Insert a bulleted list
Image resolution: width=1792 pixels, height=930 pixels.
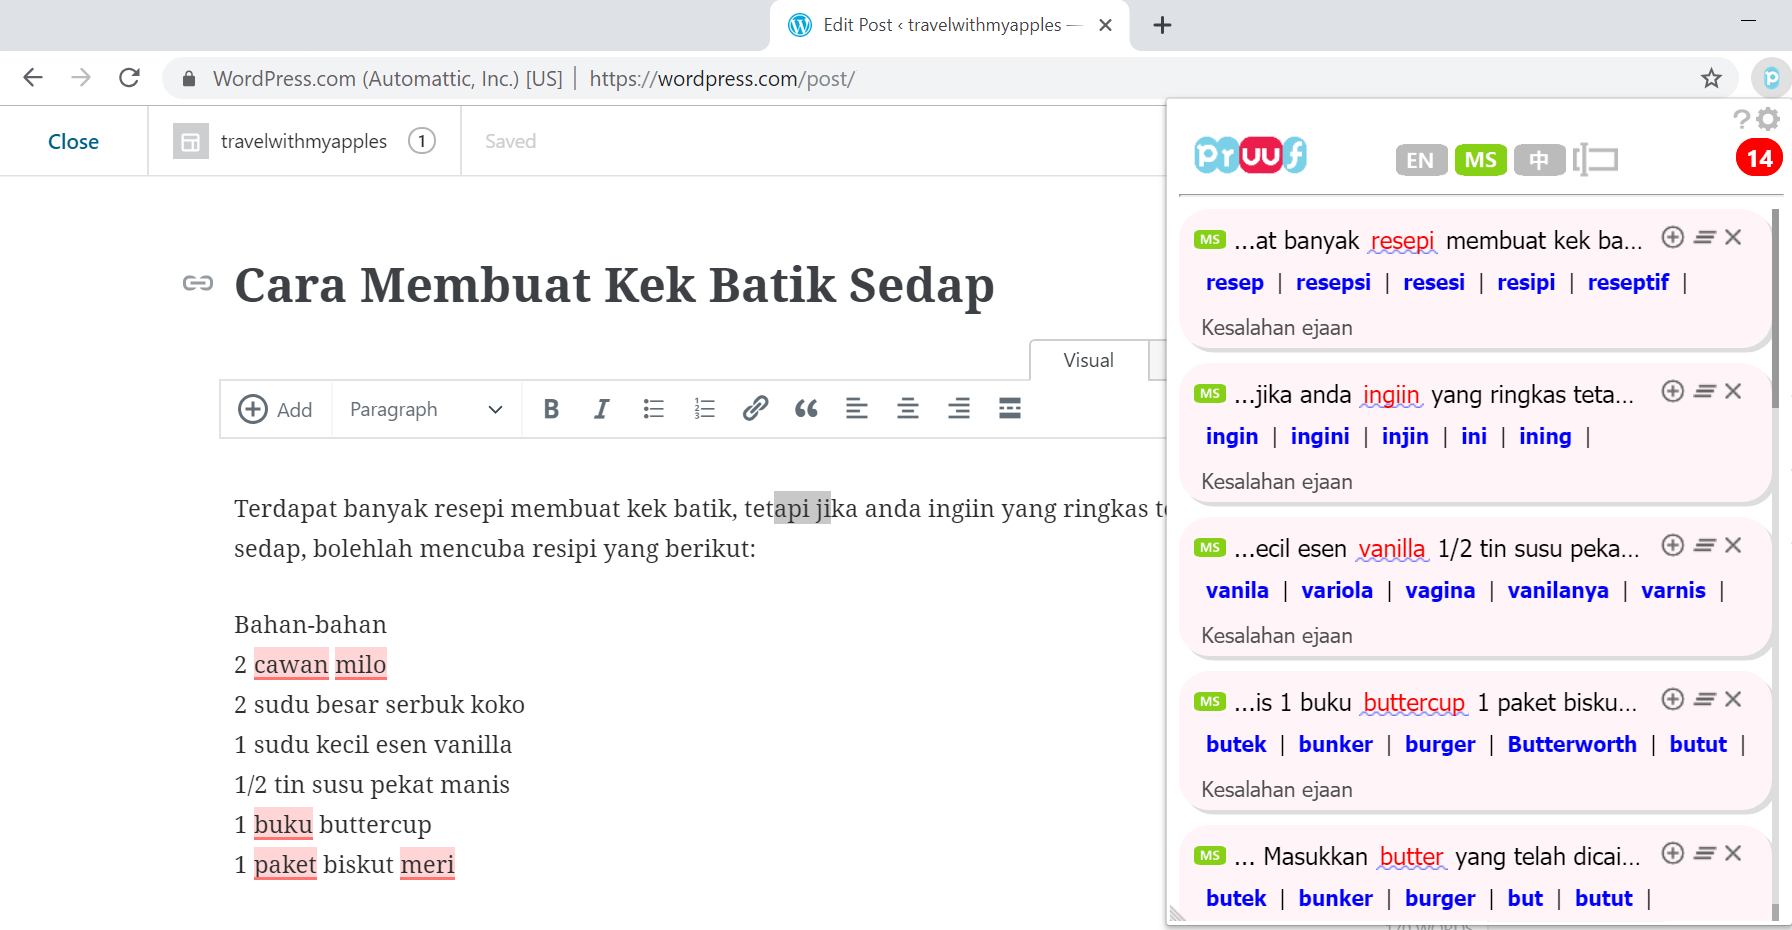pos(653,409)
